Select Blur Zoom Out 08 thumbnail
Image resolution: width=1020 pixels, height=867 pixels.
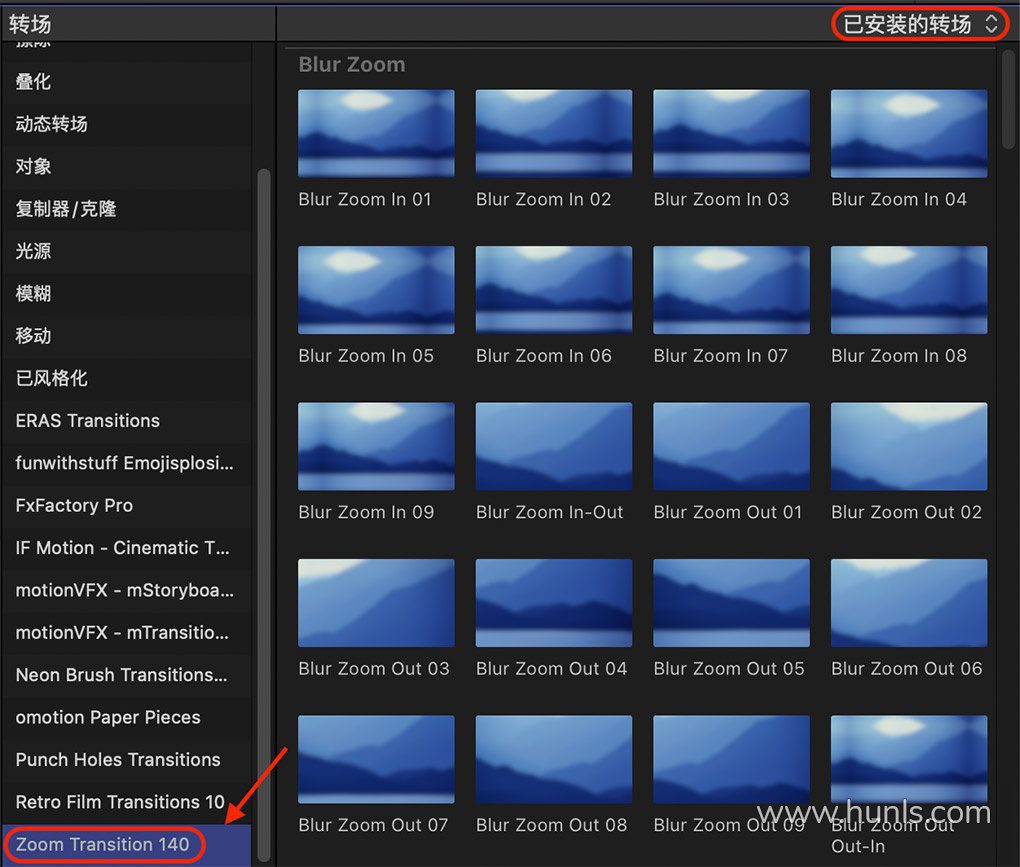(554, 759)
